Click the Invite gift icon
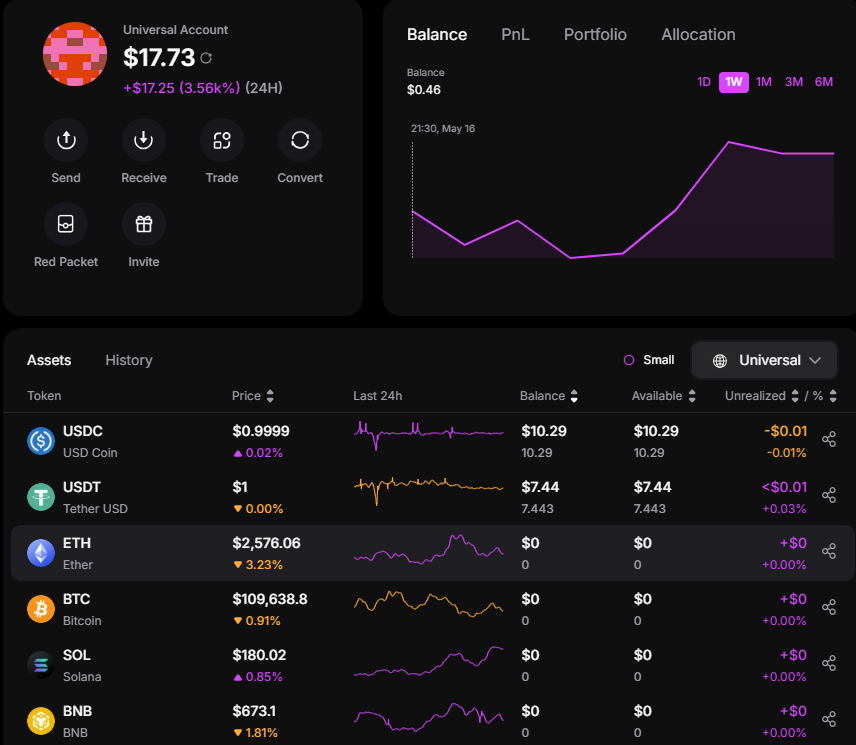Image resolution: width=856 pixels, height=745 pixels. point(144,224)
